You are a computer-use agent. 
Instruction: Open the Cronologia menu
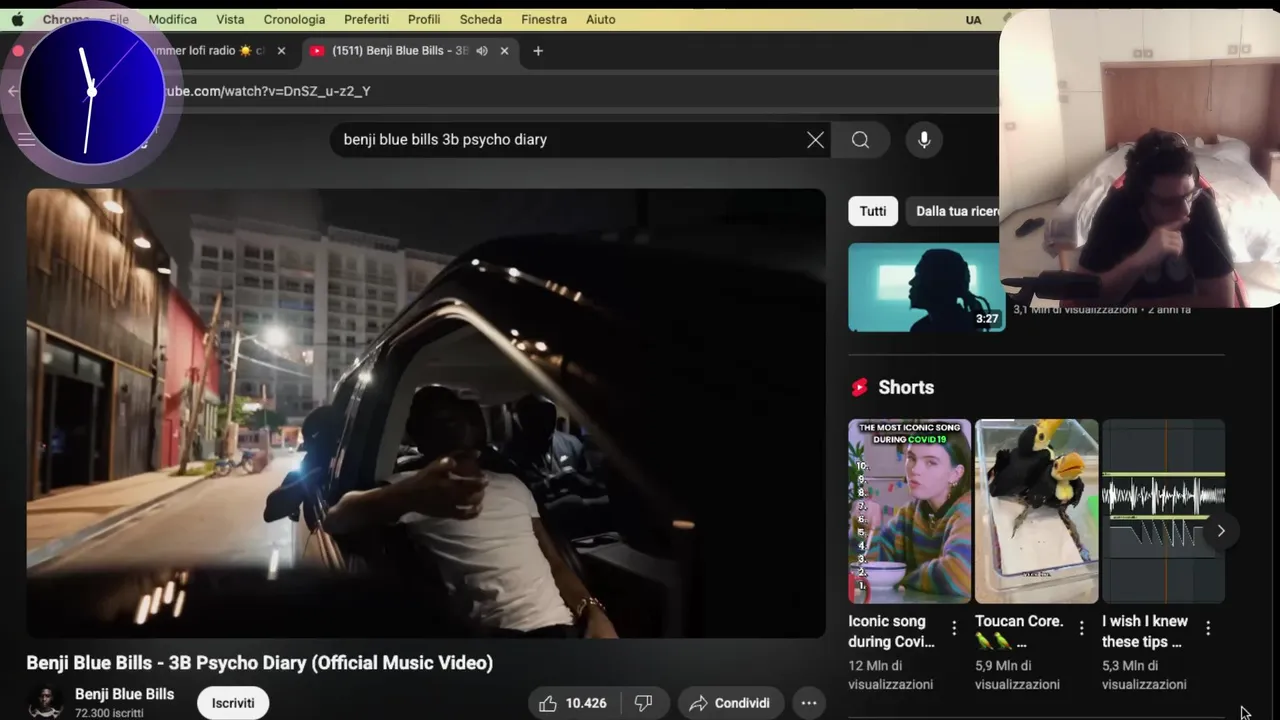pyautogui.click(x=294, y=19)
